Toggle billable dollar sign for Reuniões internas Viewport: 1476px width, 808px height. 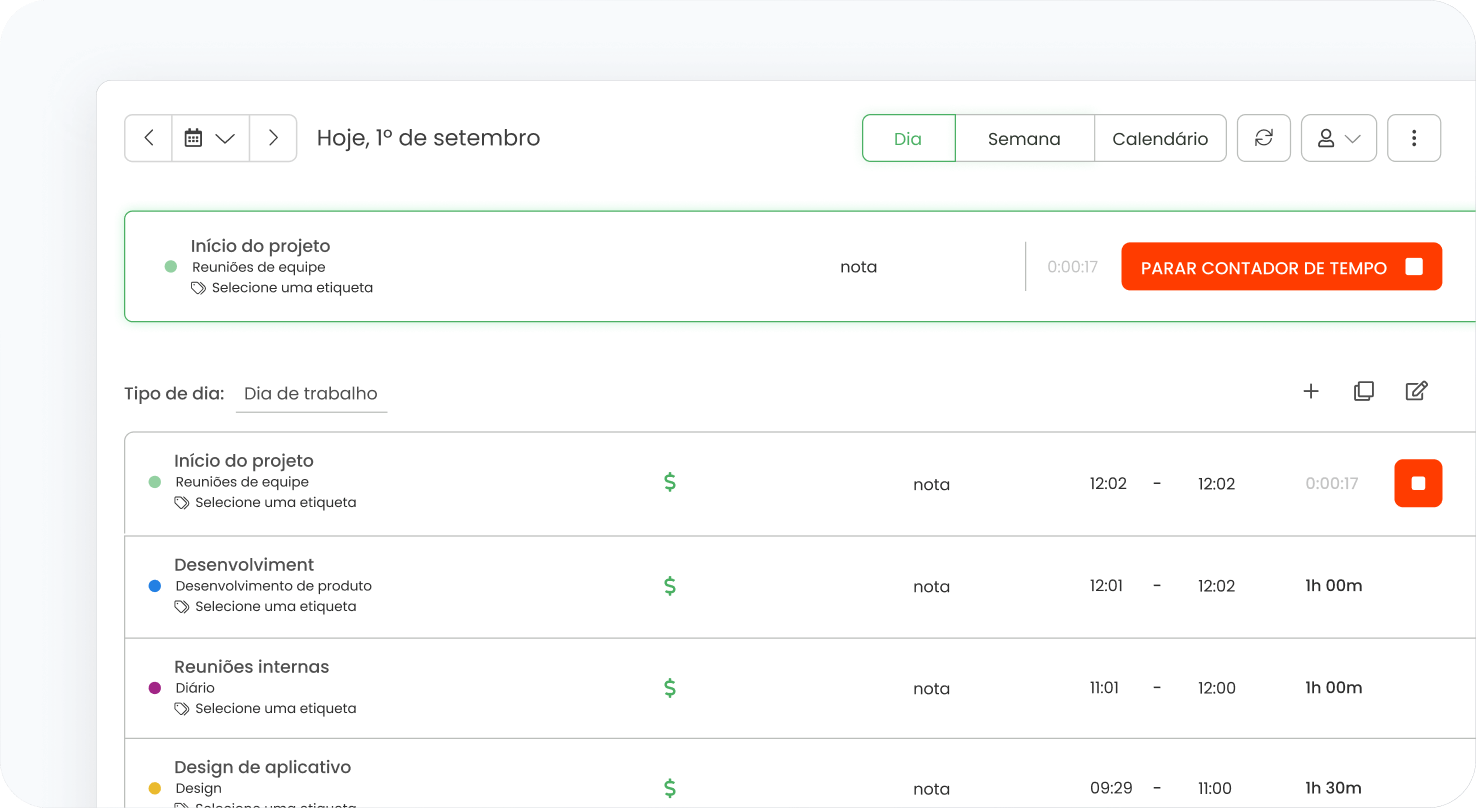670,688
